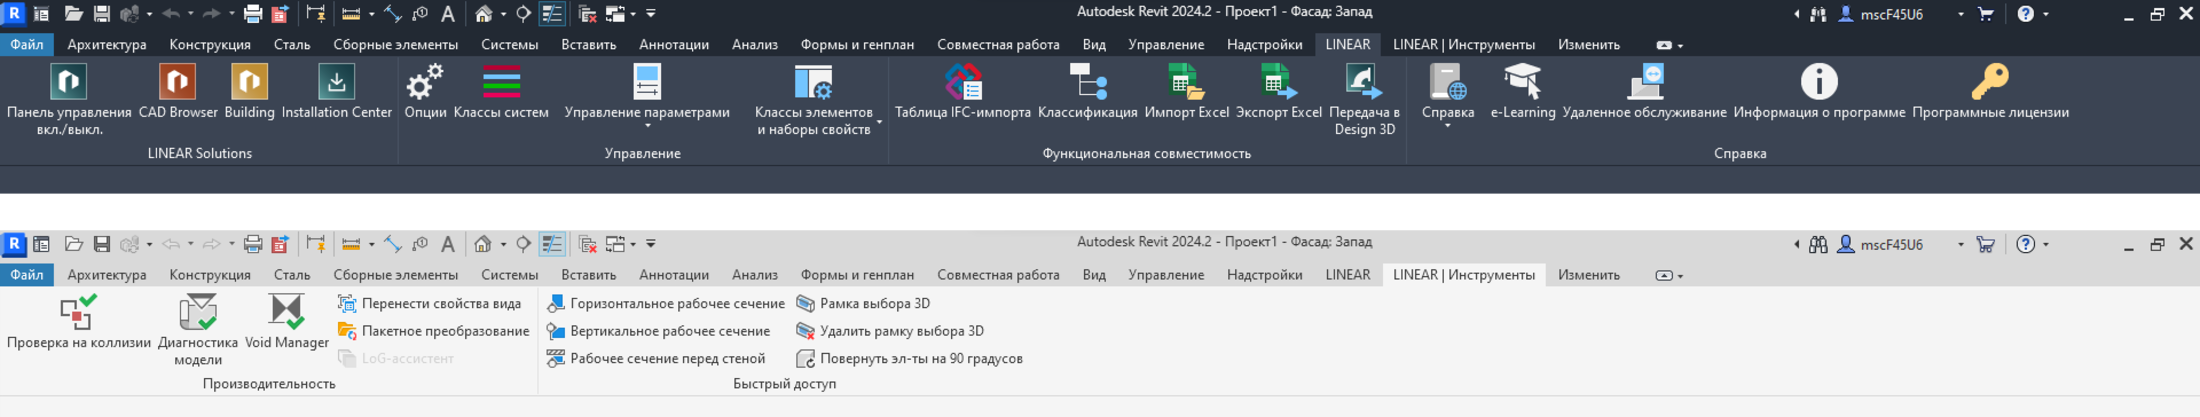2200x417 pixels.
Task: Expand Help arrow in dark window
Action: click(x=2046, y=14)
